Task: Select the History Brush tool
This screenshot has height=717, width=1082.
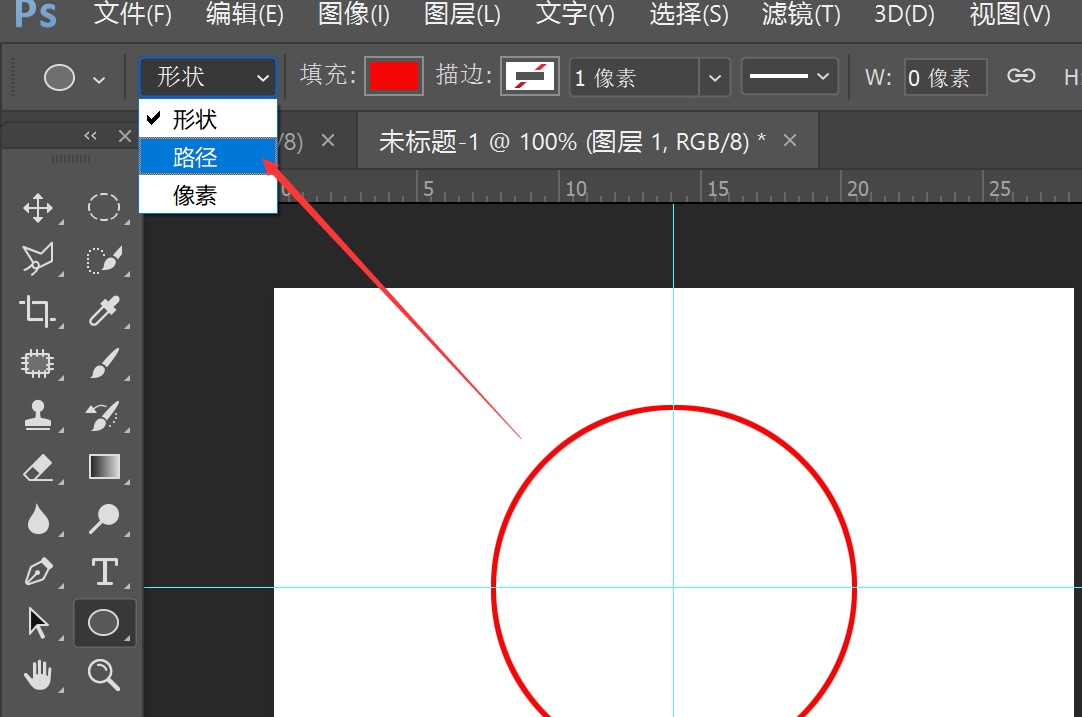Action: click(104, 415)
